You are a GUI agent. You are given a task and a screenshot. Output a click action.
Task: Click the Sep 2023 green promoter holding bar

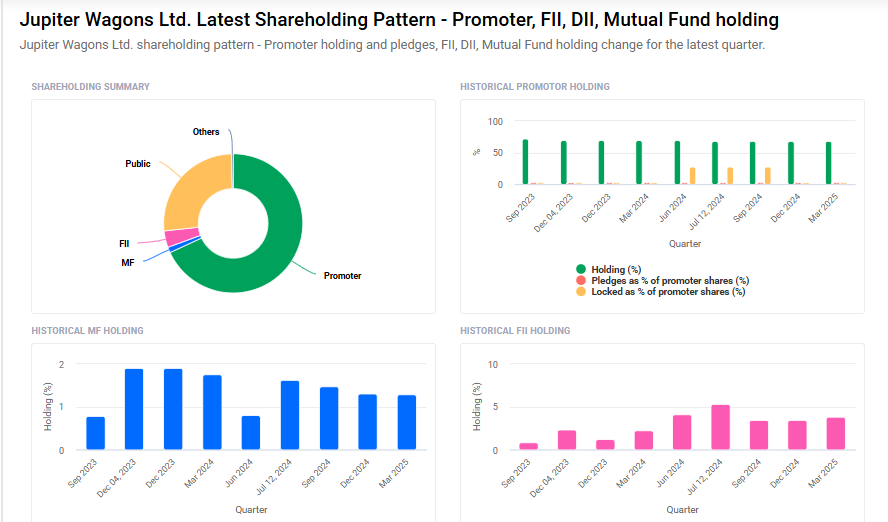pos(526,162)
